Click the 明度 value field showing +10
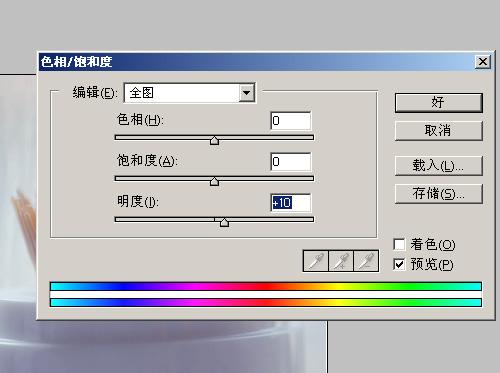The image size is (500, 373). pyautogui.click(x=291, y=202)
